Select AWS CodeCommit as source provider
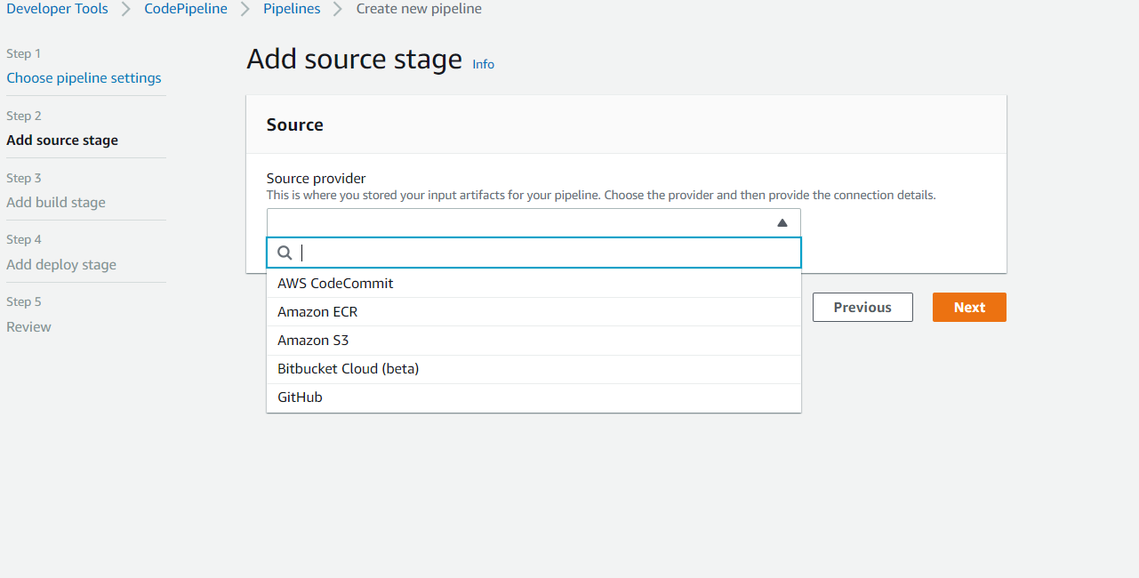 pyautogui.click(x=335, y=283)
